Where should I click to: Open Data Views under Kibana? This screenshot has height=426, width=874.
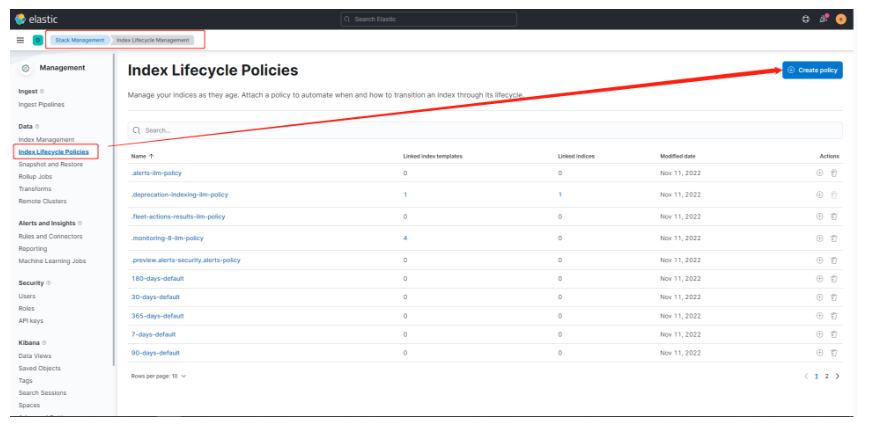point(35,356)
